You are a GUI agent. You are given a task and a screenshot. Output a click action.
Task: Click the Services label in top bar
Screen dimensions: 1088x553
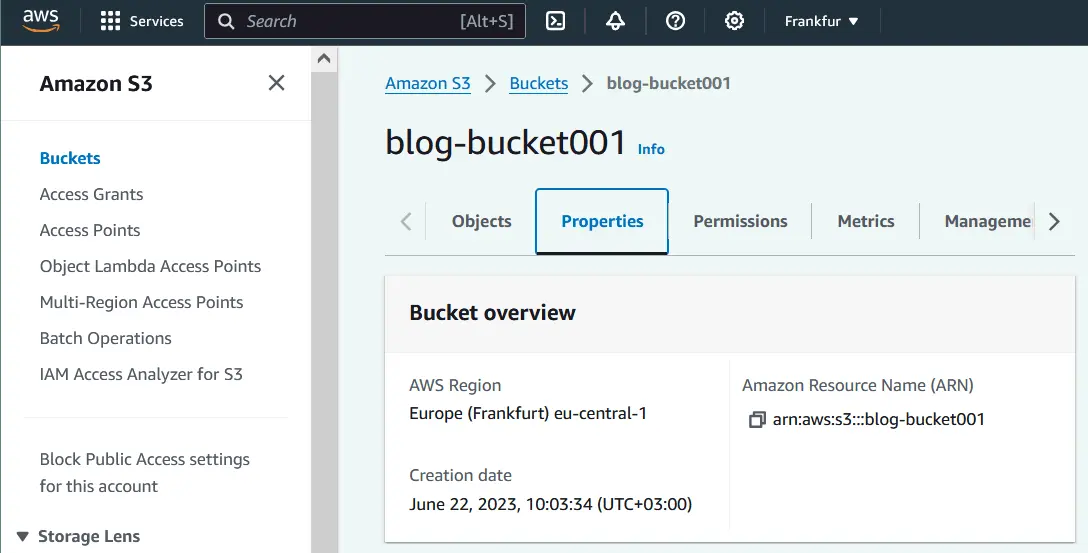click(x=157, y=22)
